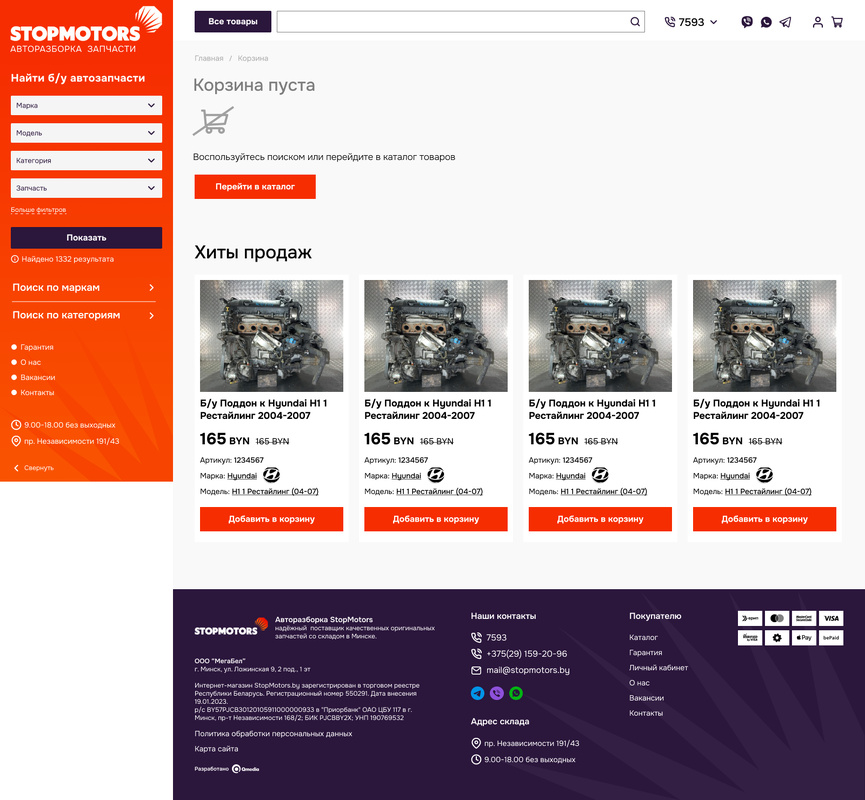Click the third product engine thumbnail

(600, 336)
